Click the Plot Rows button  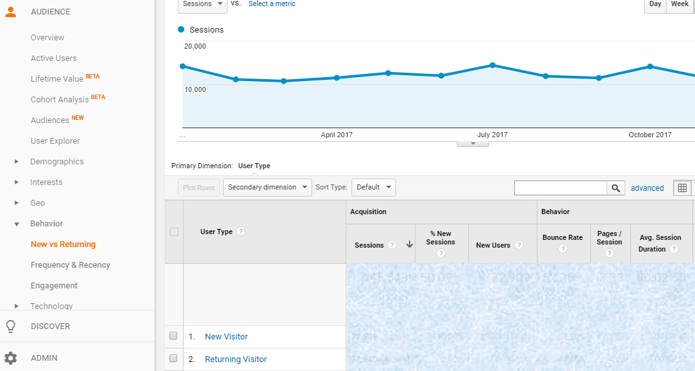coord(199,187)
